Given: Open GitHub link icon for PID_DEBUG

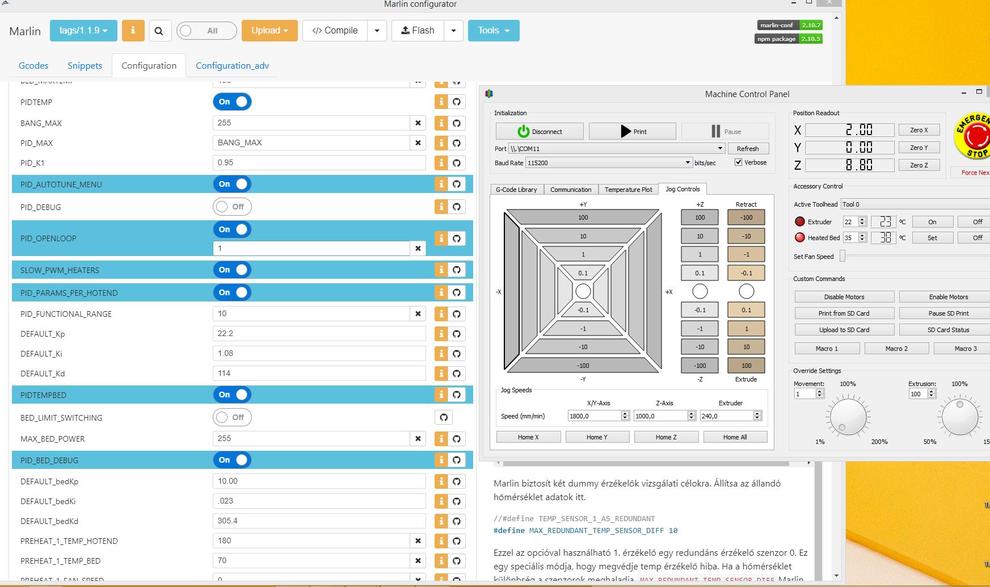Looking at the screenshot, I should pyautogui.click(x=457, y=207).
